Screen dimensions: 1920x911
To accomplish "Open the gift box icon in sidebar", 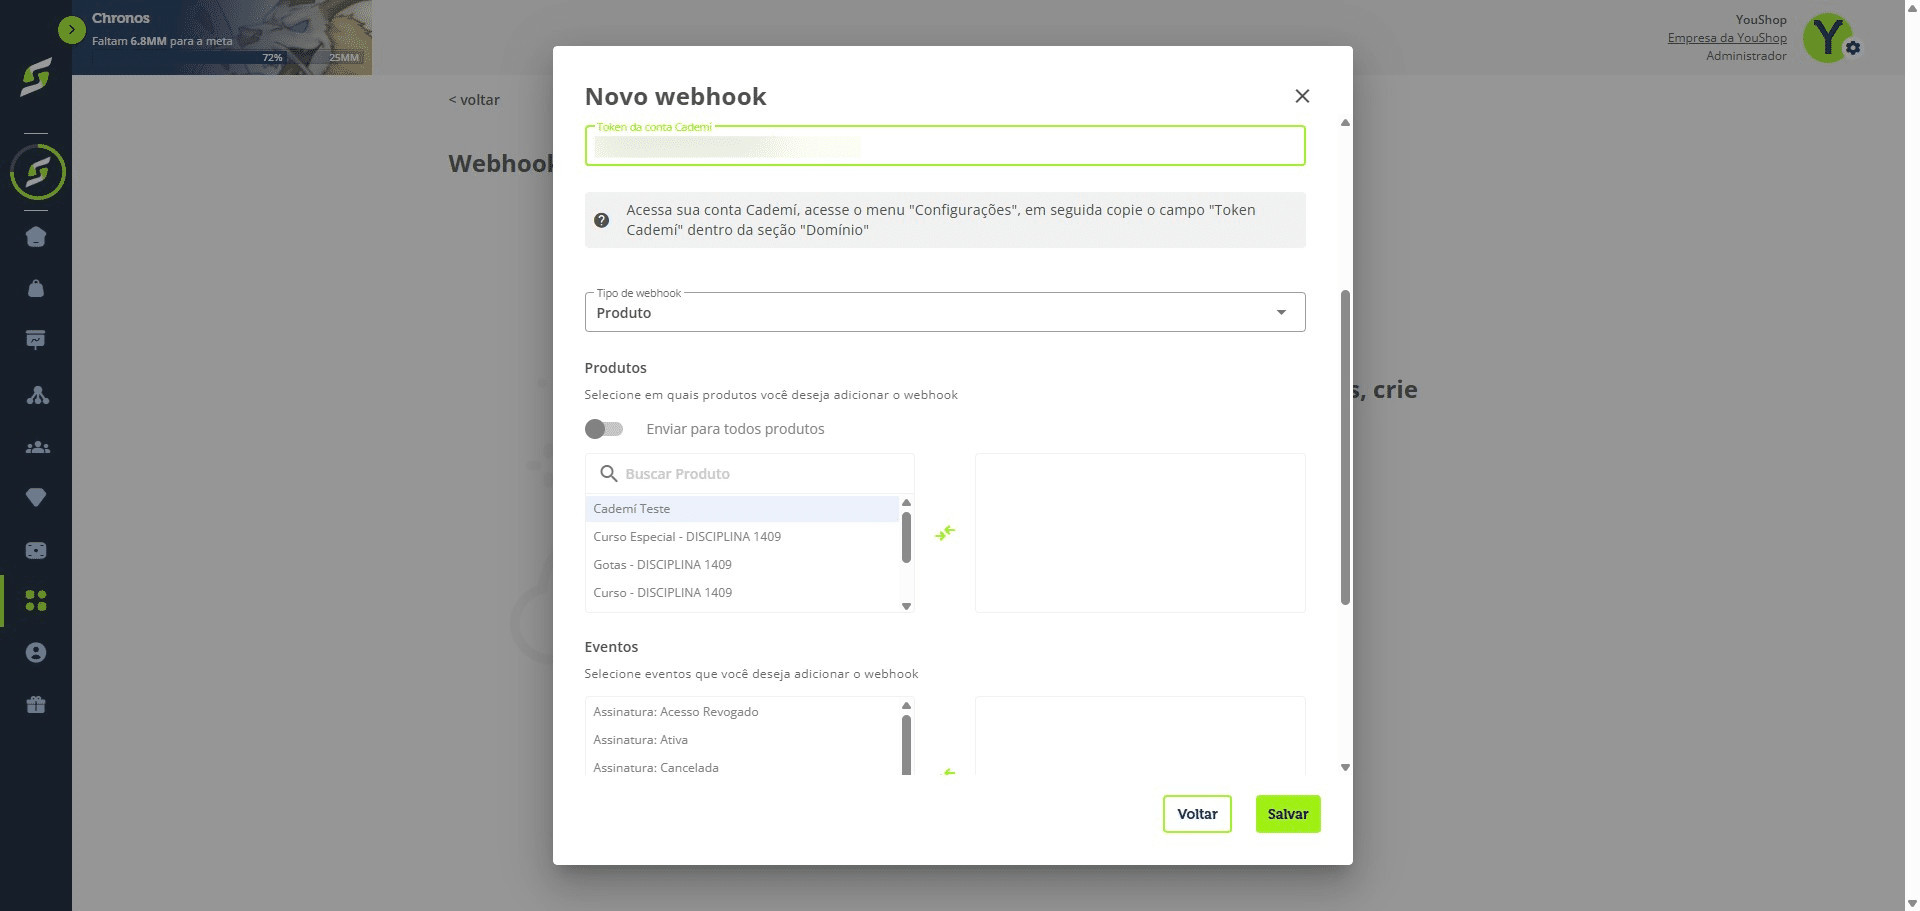I will (x=36, y=705).
